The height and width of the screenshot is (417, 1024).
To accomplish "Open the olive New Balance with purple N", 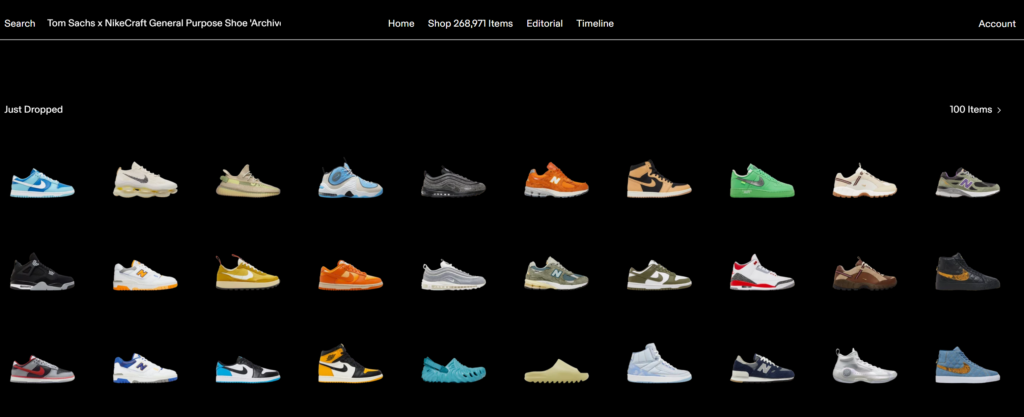I will coord(968,183).
